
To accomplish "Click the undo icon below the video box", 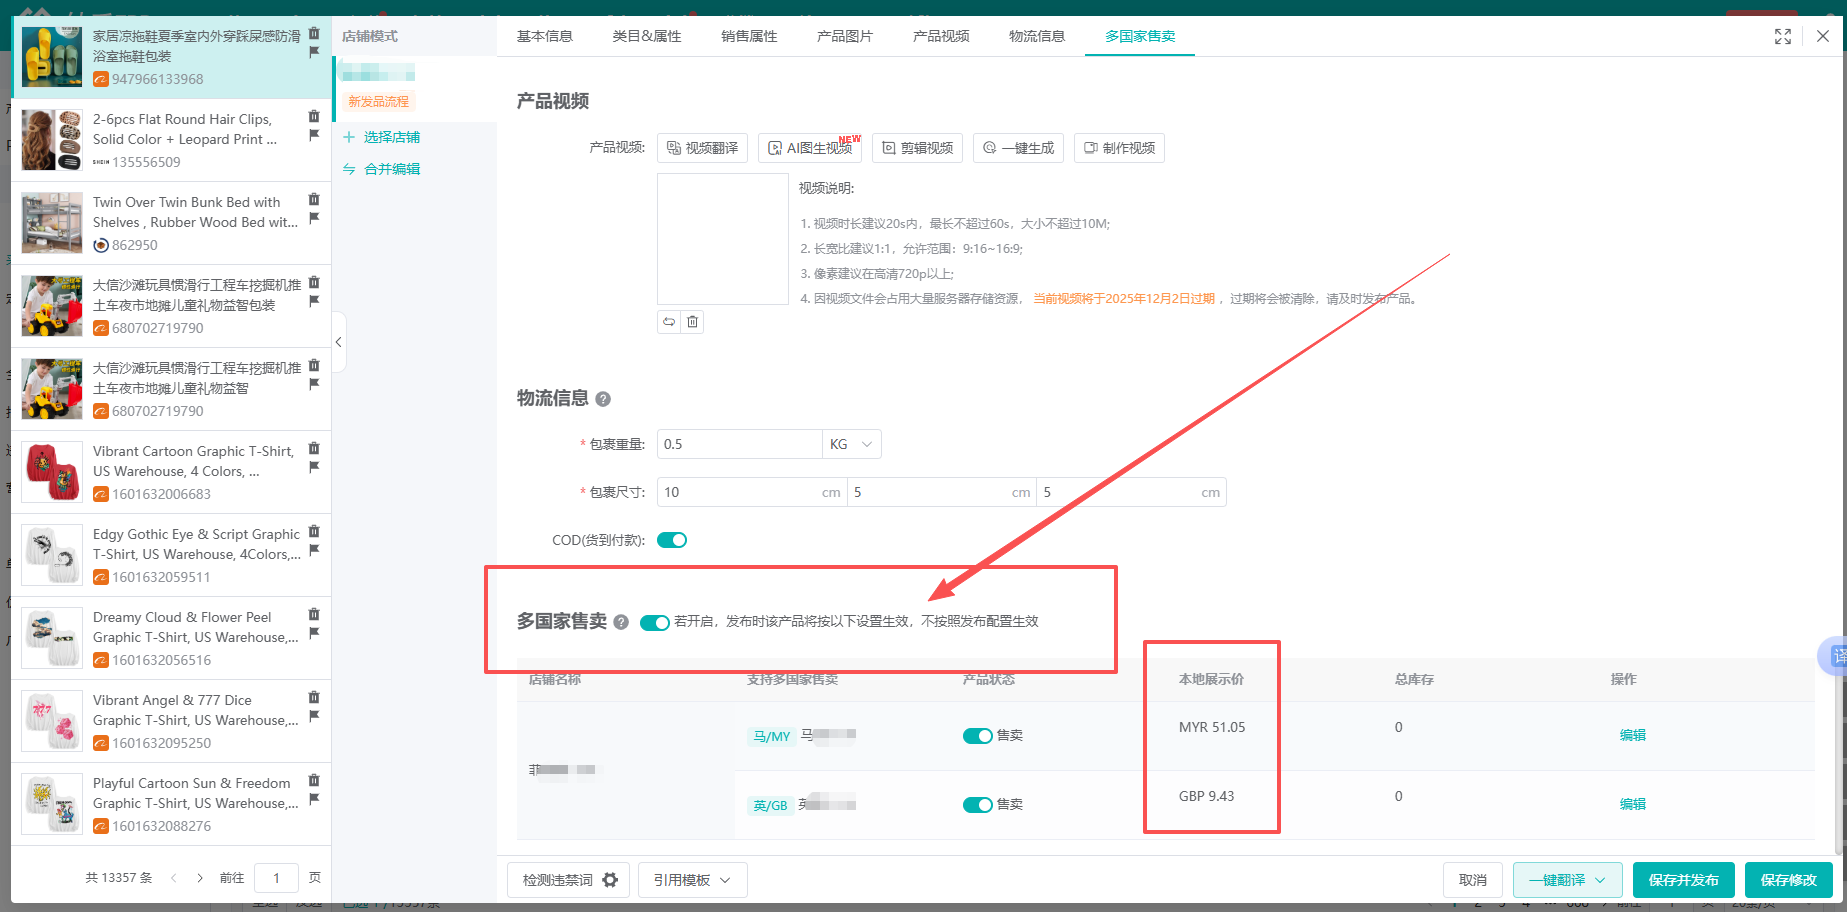I will [669, 321].
